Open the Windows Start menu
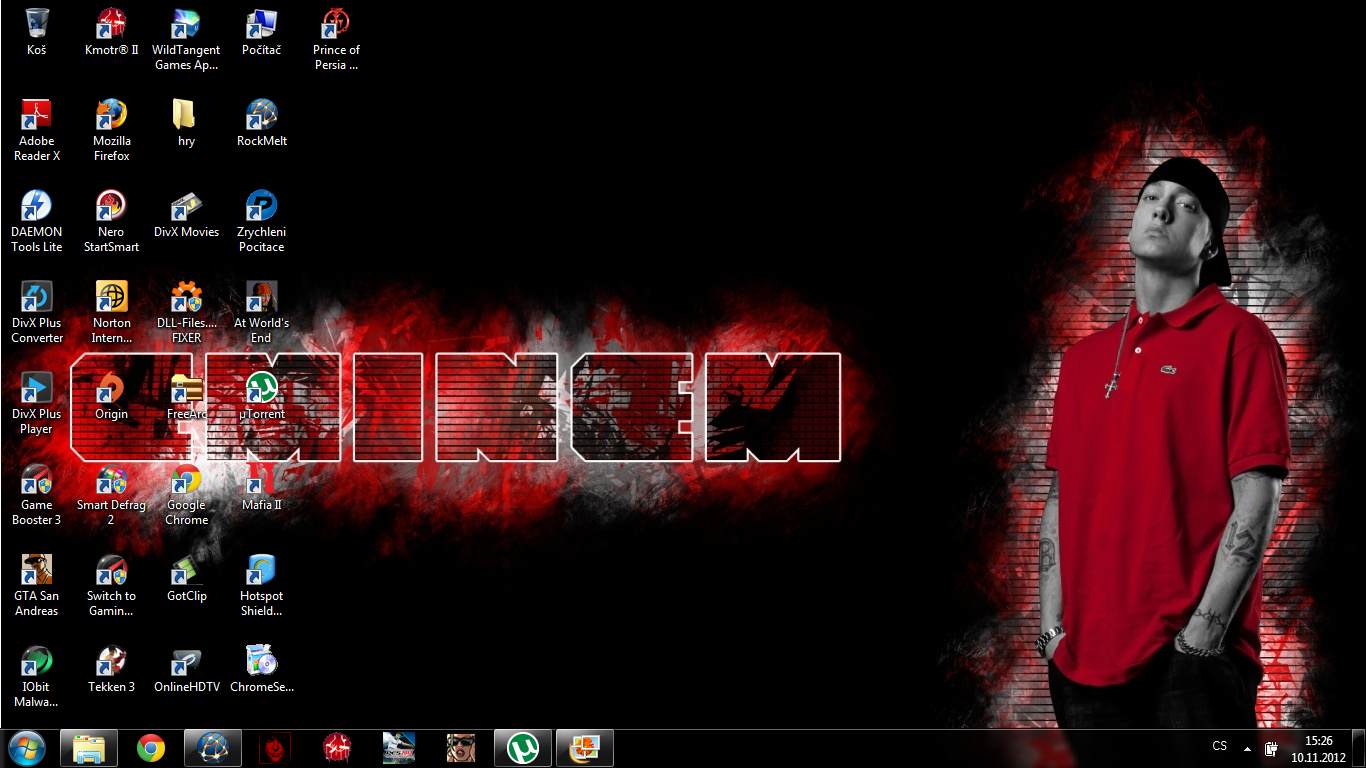The width and height of the screenshot is (1366, 768). (26, 748)
